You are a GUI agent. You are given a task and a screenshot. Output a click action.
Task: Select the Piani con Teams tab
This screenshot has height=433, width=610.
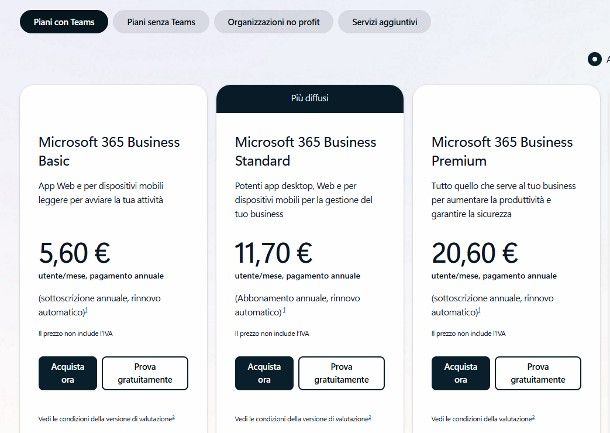pyautogui.click(x=64, y=21)
